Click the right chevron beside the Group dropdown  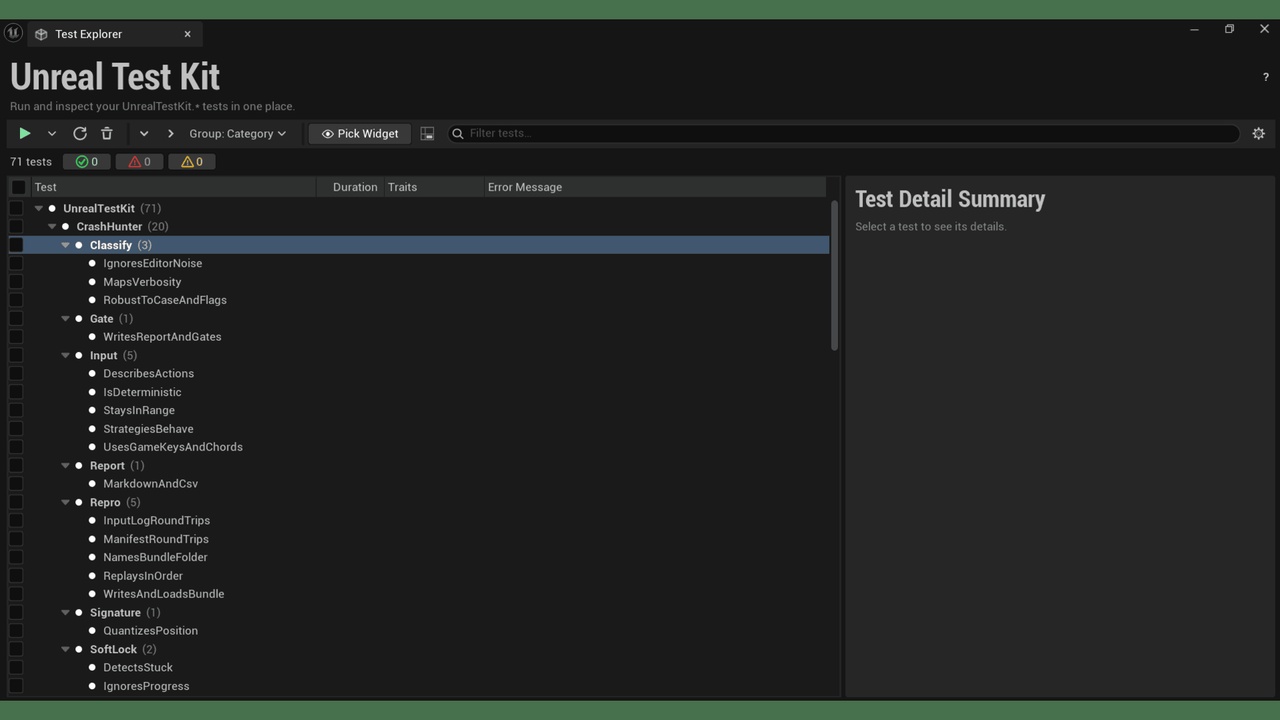[x=171, y=133]
